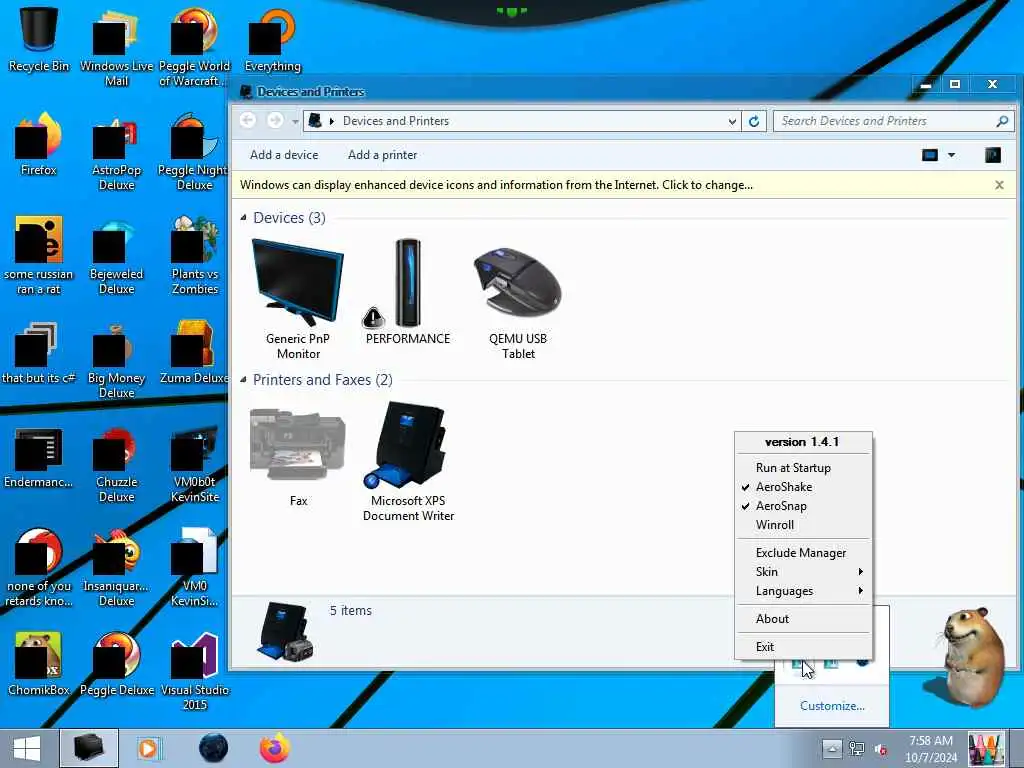Open the Help icon in the command bar
Screen dimensions: 1024x768
993,155
